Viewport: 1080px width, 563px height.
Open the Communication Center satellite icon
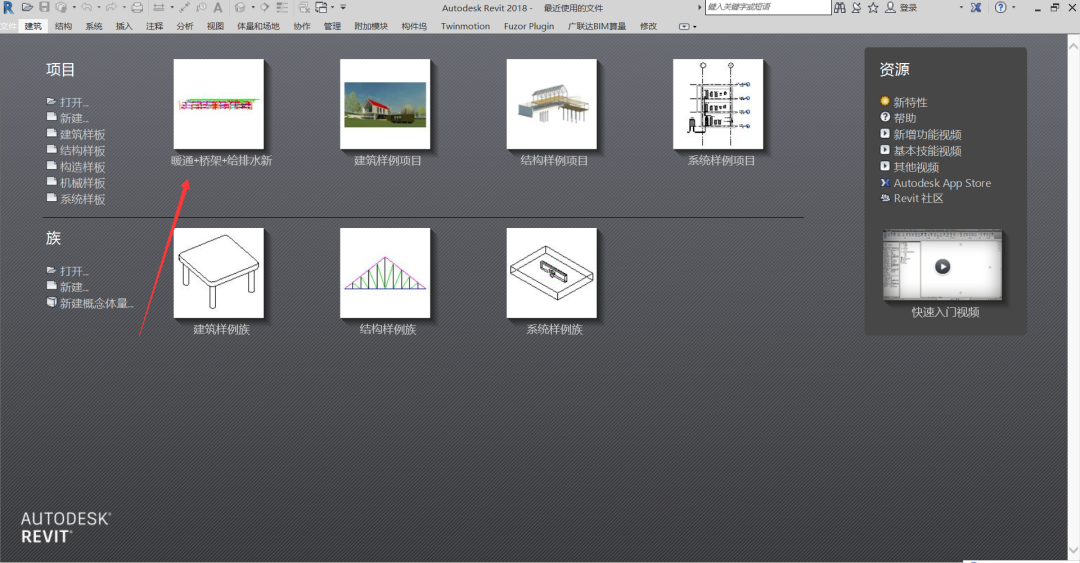856,8
